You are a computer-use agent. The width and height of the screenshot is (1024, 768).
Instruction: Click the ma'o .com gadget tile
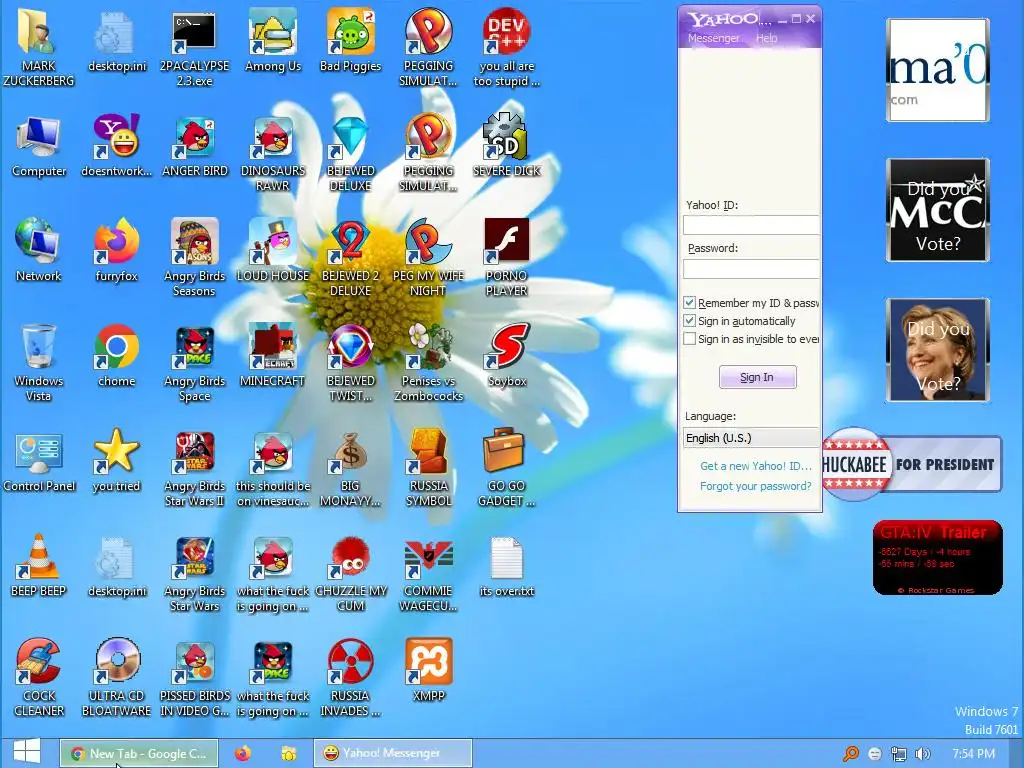[x=938, y=70]
